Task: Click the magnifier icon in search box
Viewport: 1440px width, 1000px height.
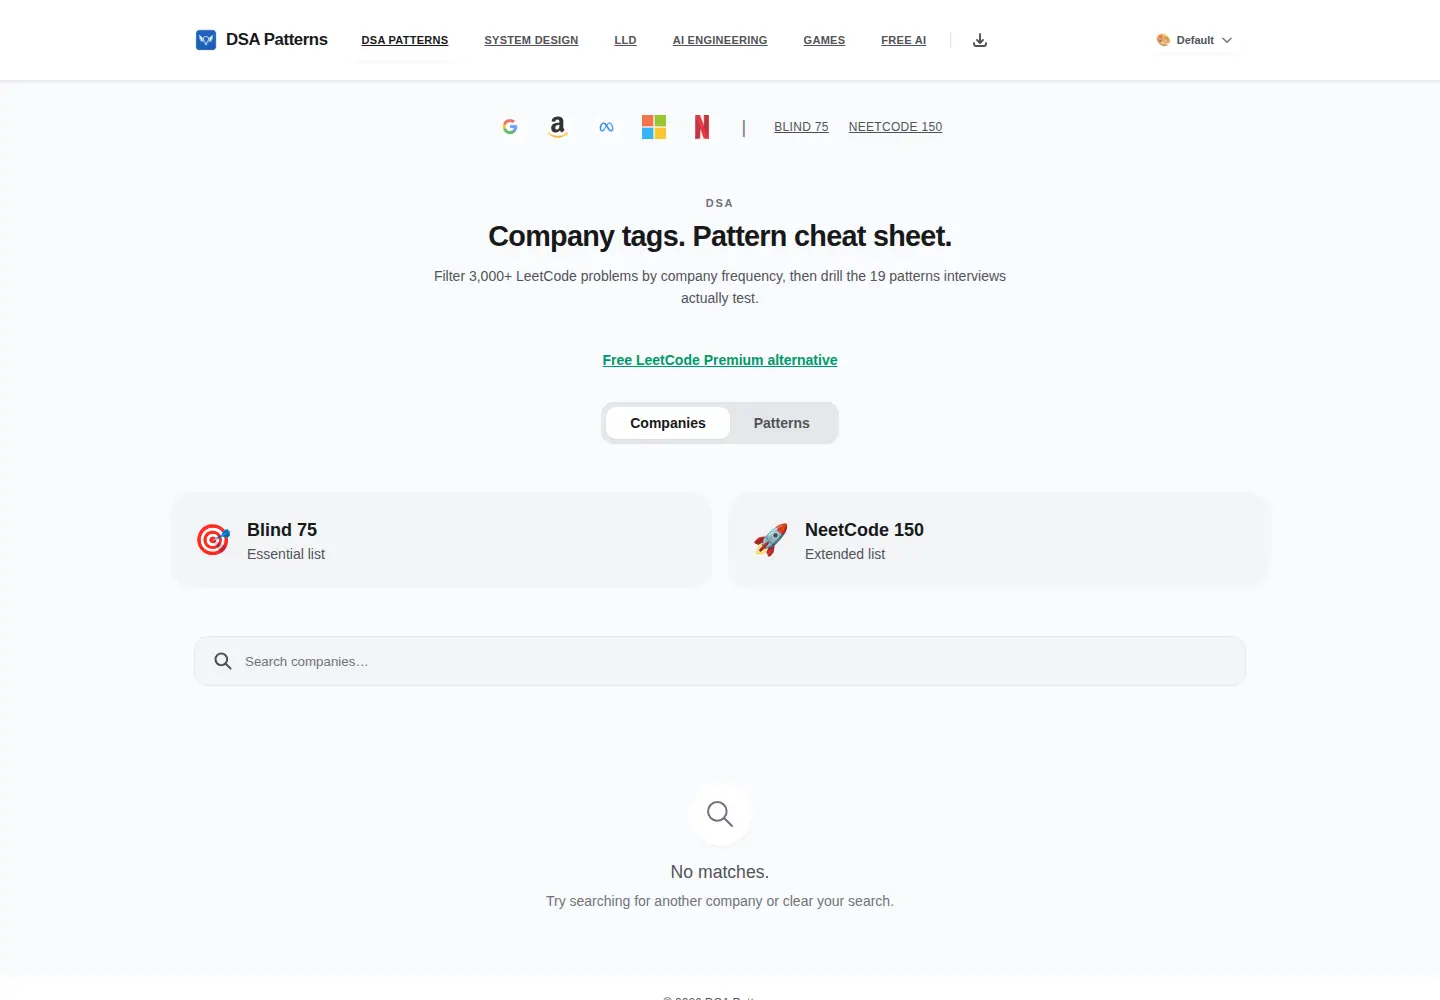Action: coord(223,661)
